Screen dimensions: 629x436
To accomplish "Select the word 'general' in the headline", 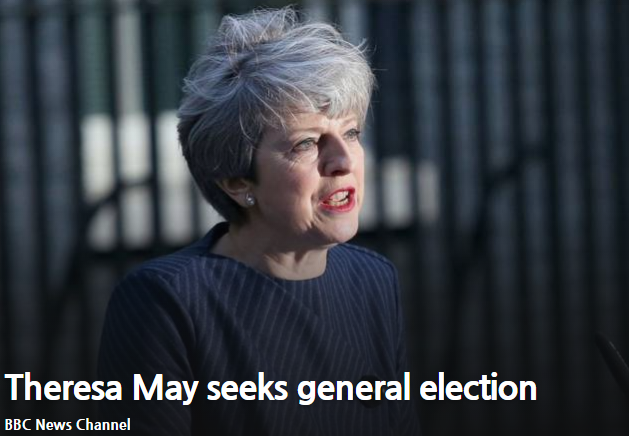I will 354,388.
